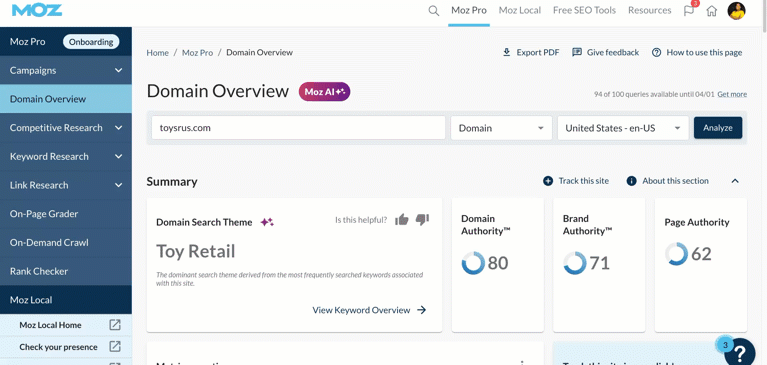The height and width of the screenshot is (365, 767).
Task: Collapse the Summary section chevron
Action: 735,181
